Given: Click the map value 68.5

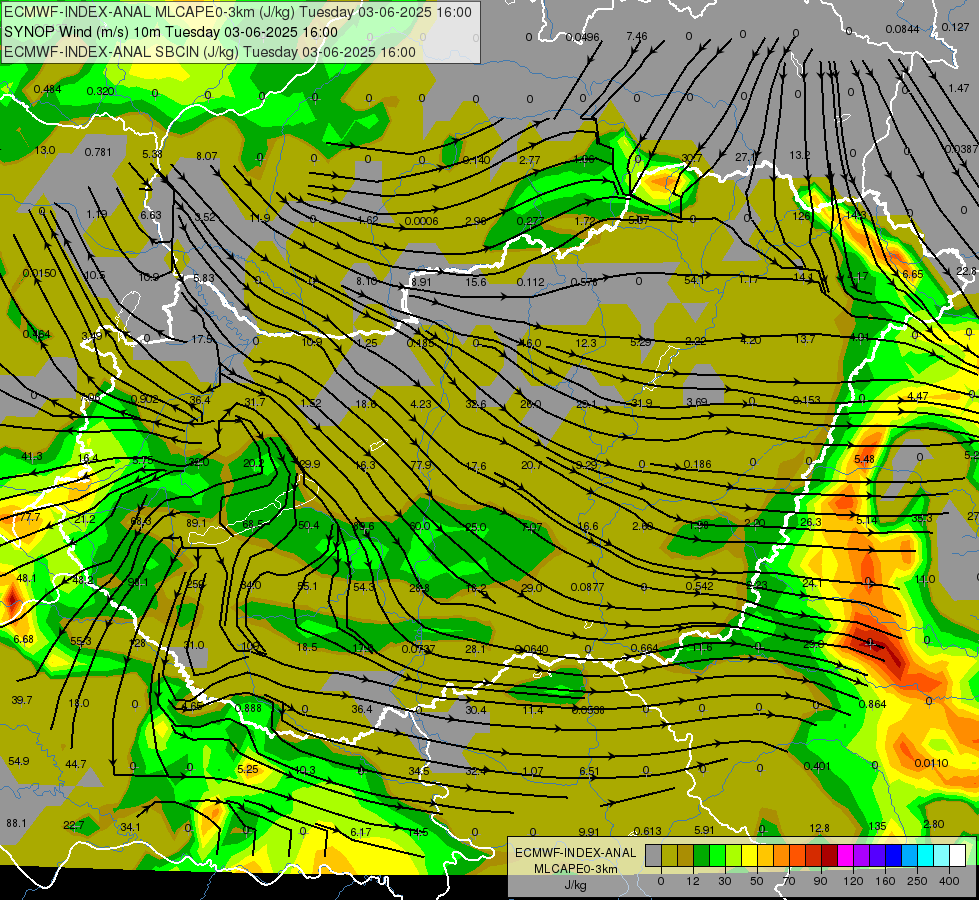Looking at the screenshot, I should (x=253, y=525).
